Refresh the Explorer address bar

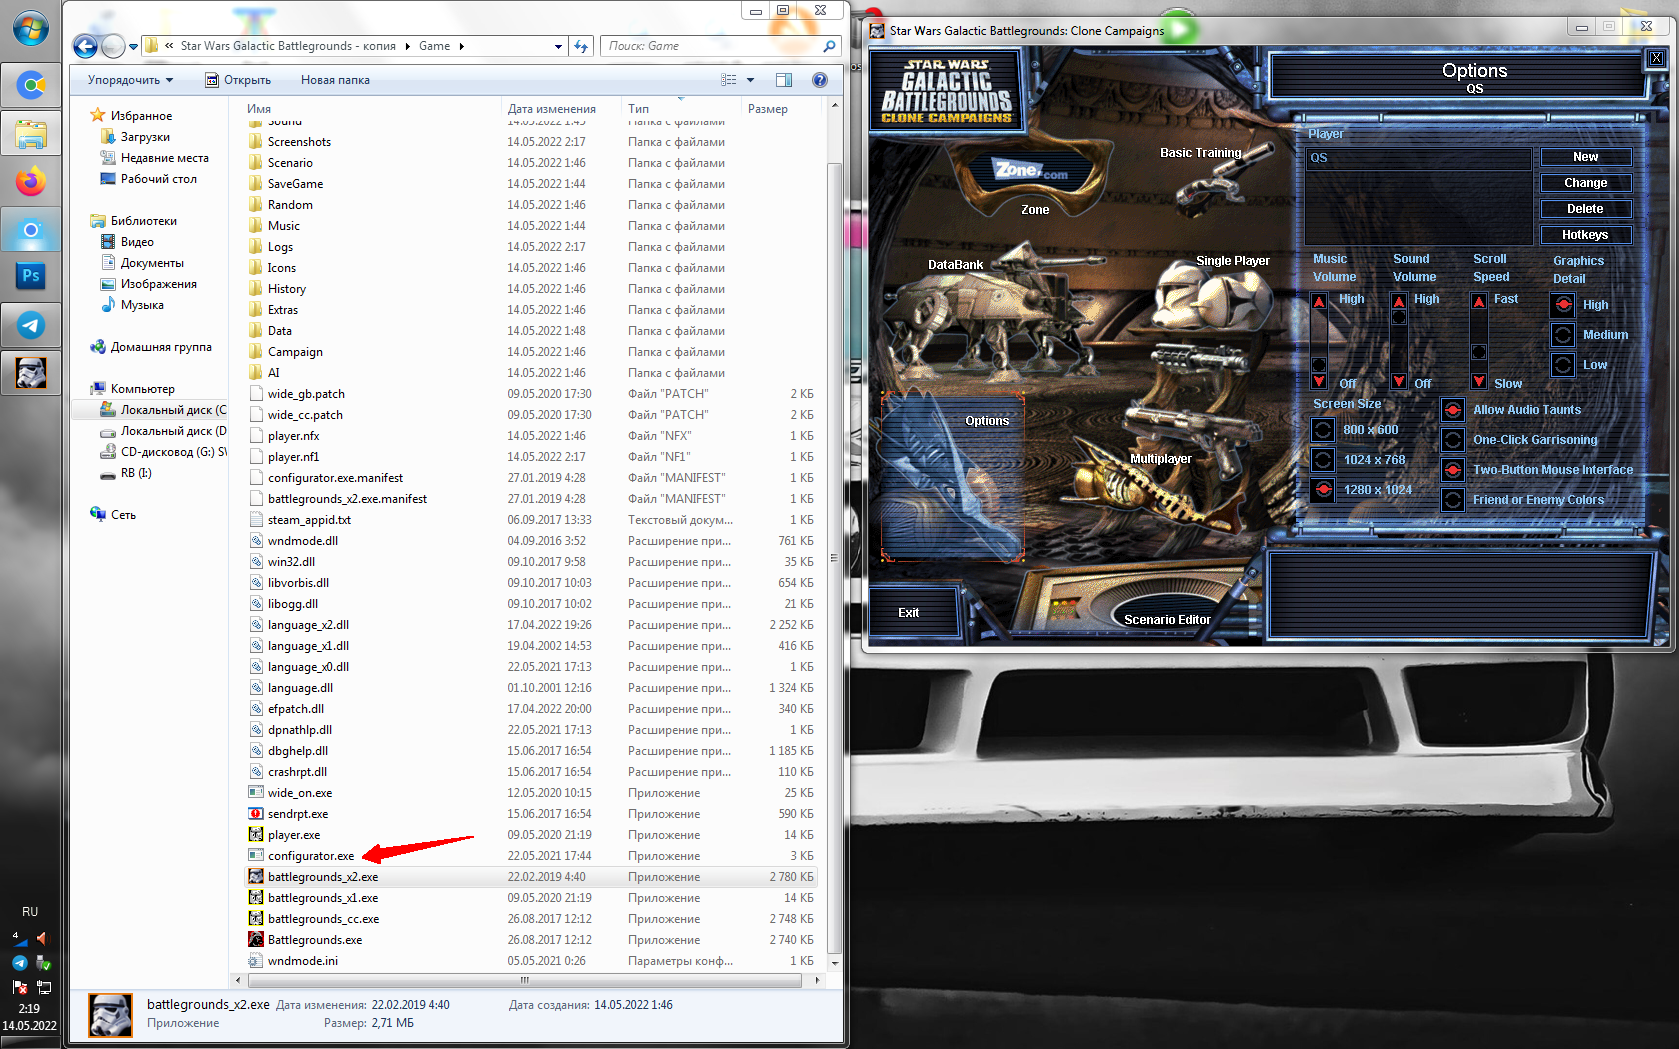[582, 46]
